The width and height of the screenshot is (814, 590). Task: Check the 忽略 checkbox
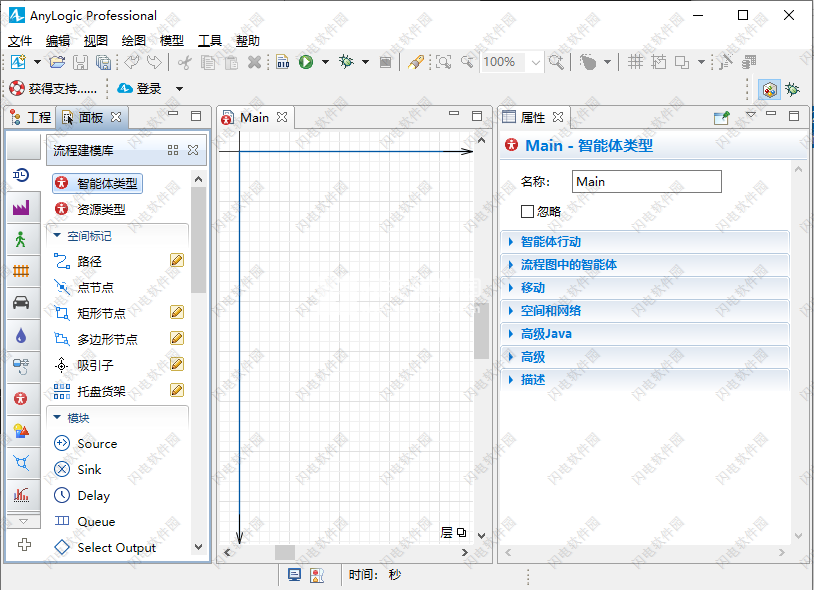527,211
